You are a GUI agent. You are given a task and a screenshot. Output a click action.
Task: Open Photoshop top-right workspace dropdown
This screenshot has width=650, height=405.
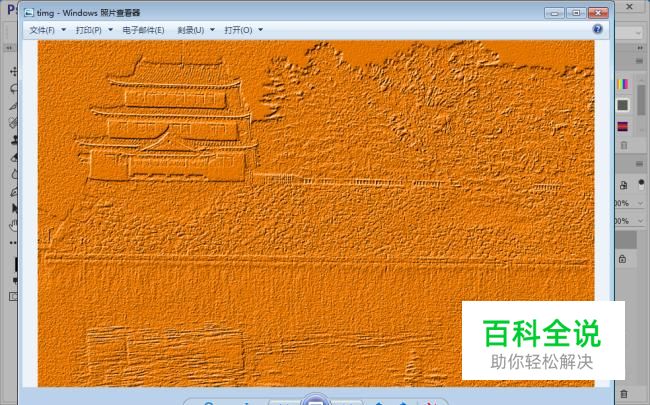click(638, 33)
